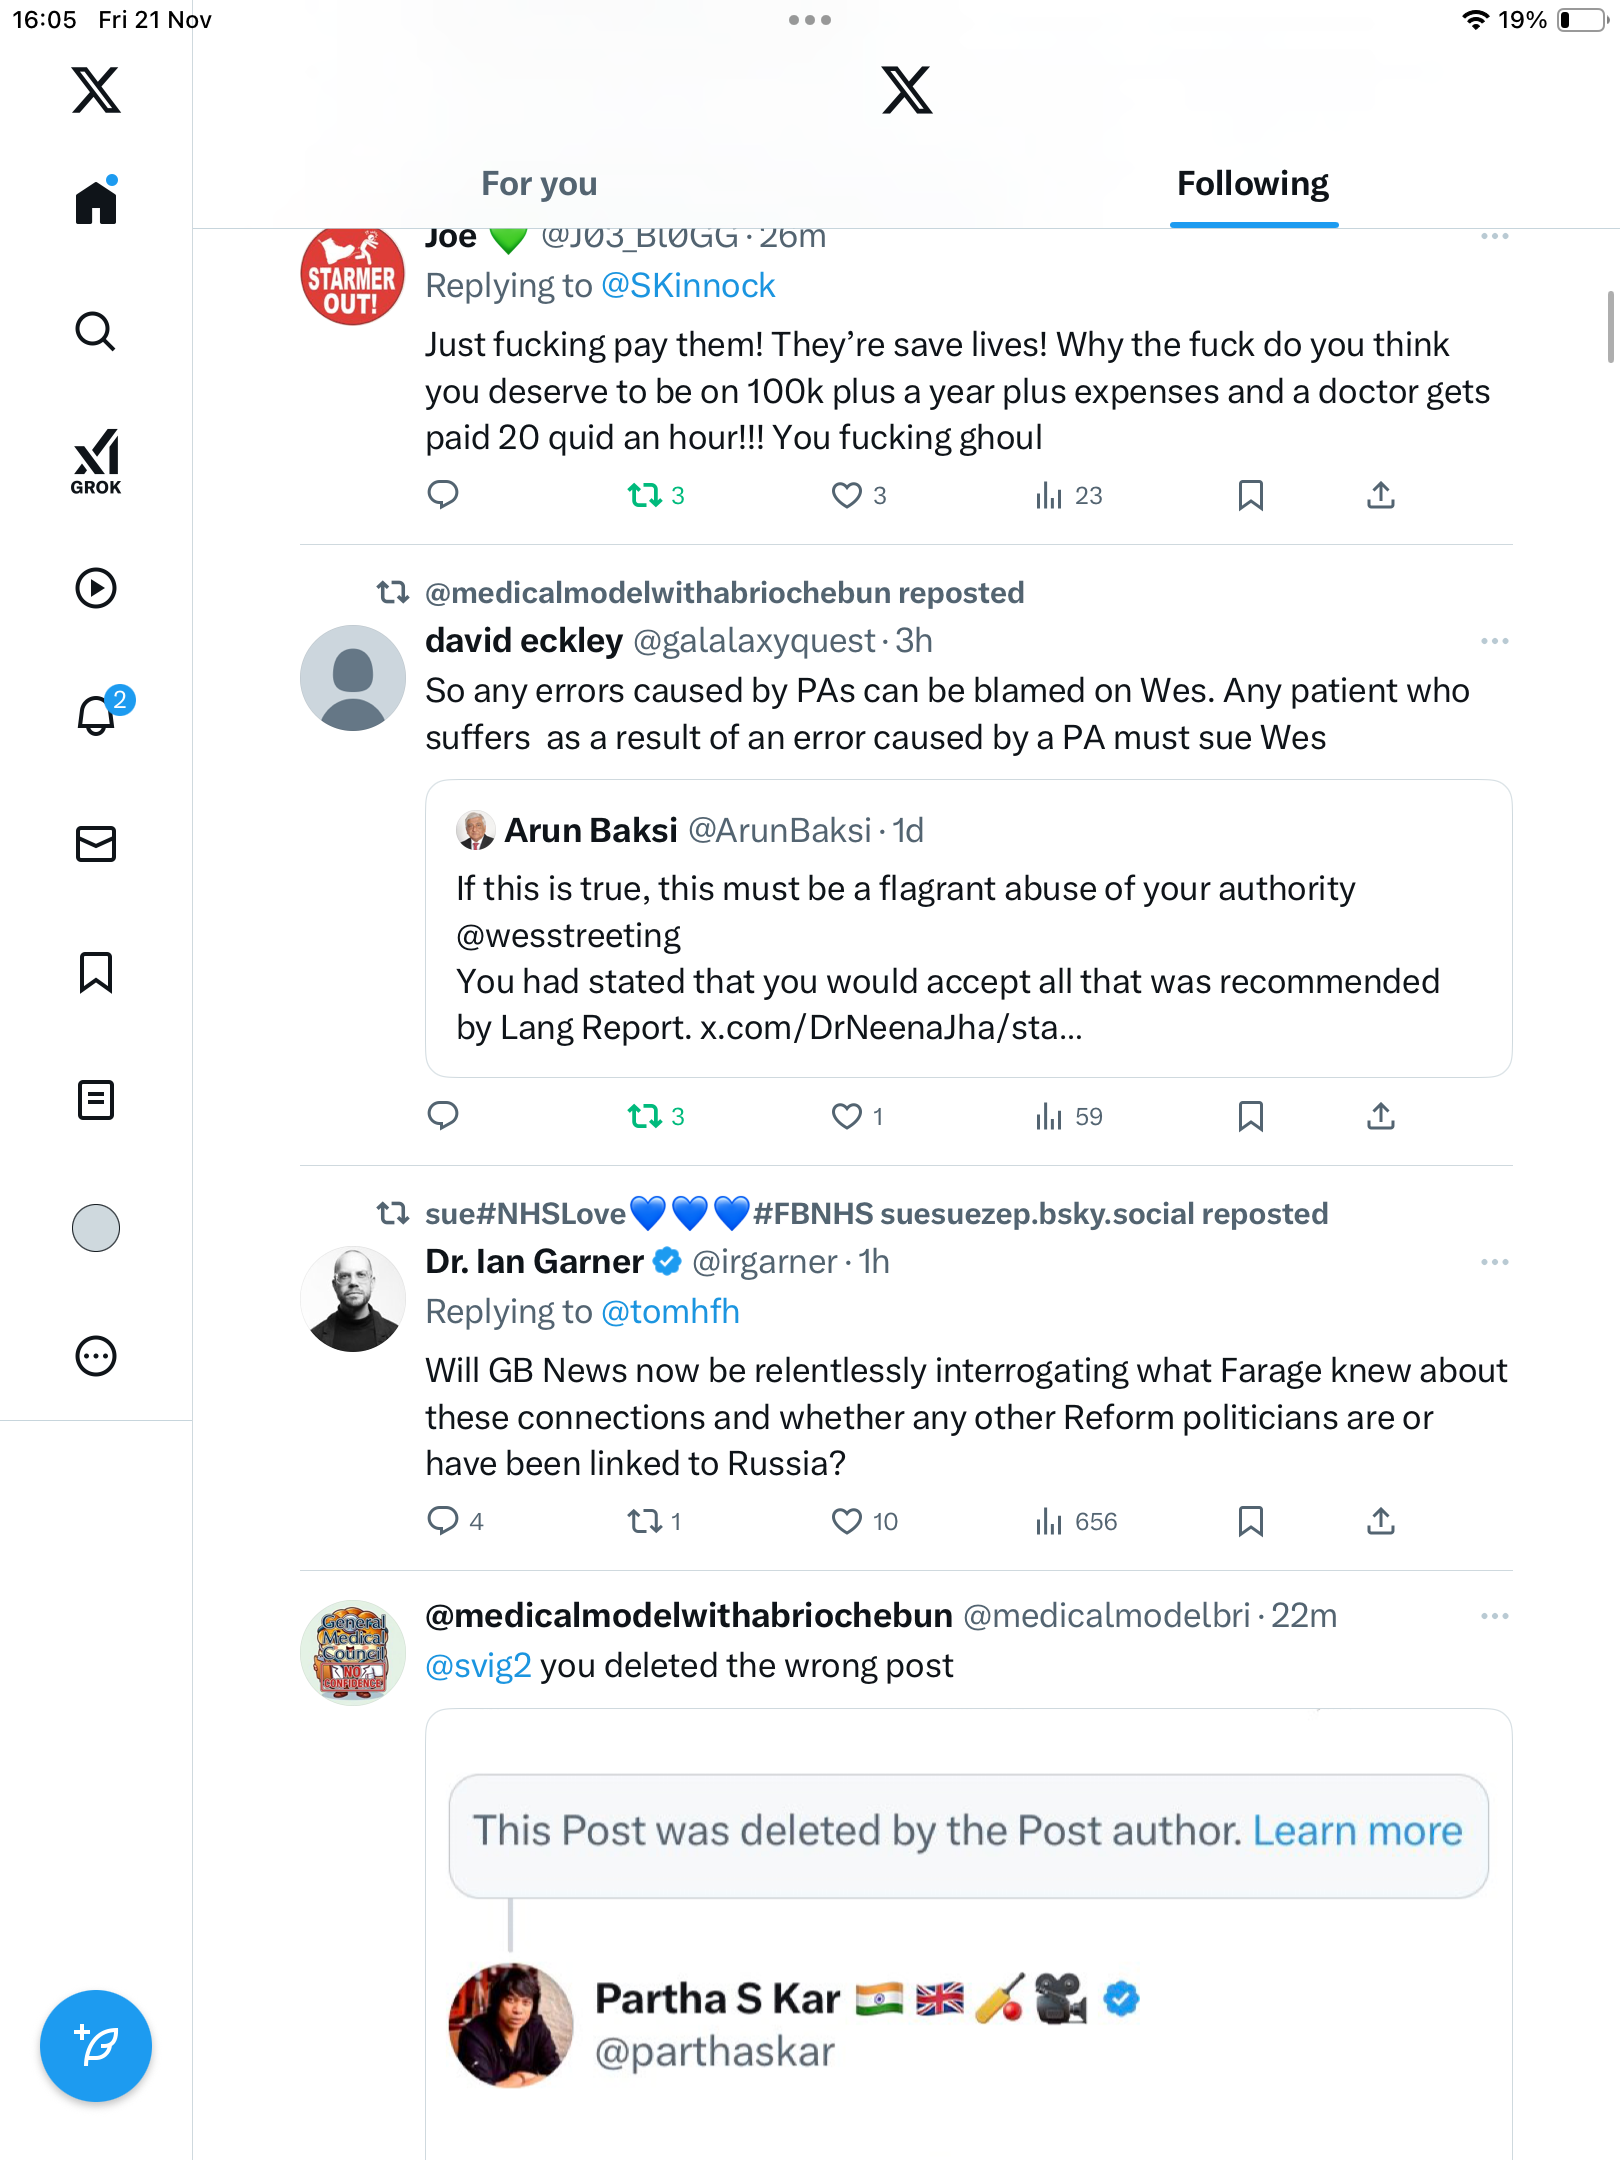Tap the blue compose post button
The image size is (1620, 2160).
96,2046
